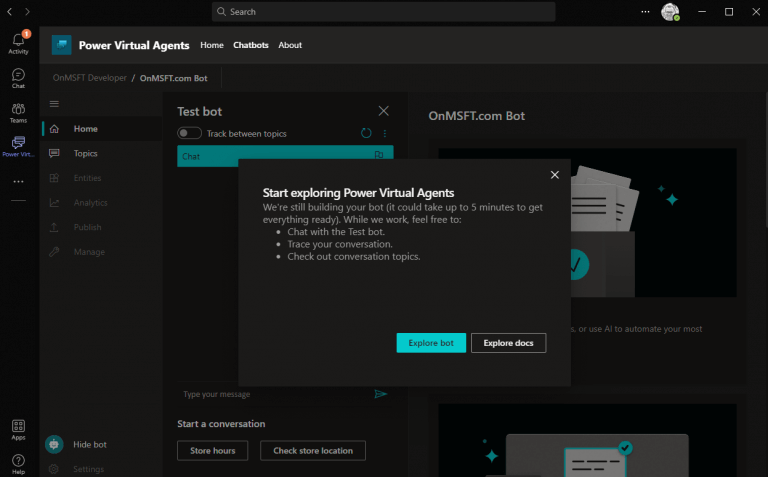This screenshot has height=477, width=768.
Task: Close the Test bot panel
Action: click(x=384, y=111)
